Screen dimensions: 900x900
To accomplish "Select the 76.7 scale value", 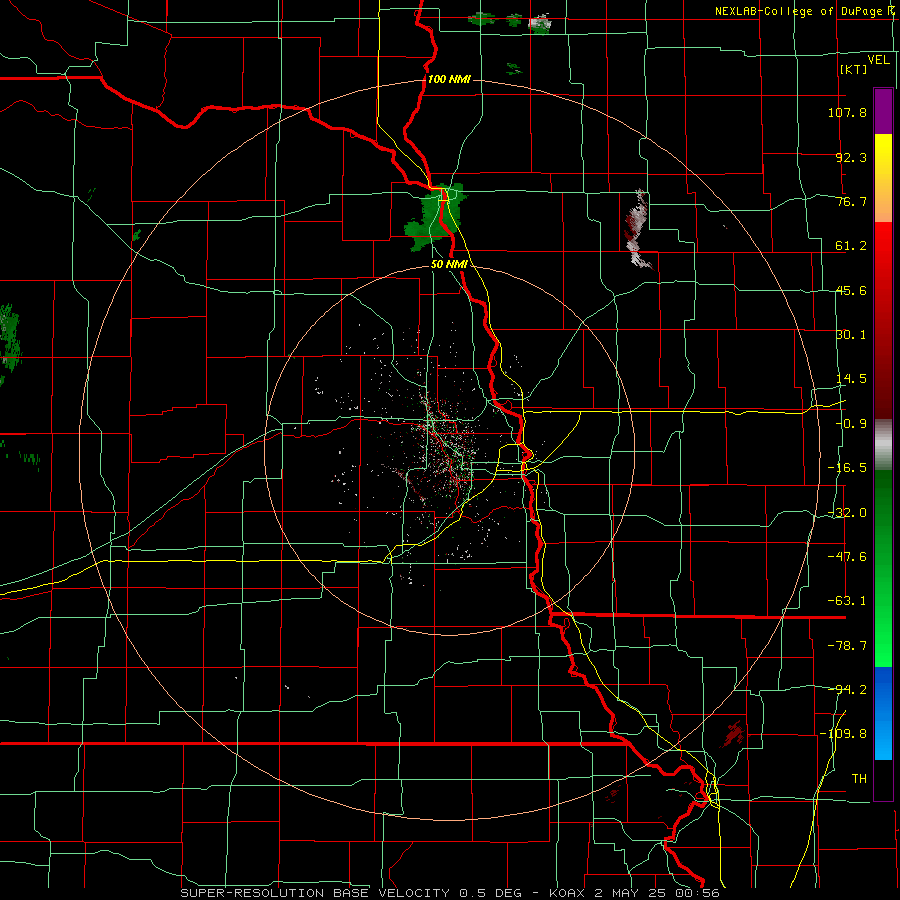I will click(851, 201).
